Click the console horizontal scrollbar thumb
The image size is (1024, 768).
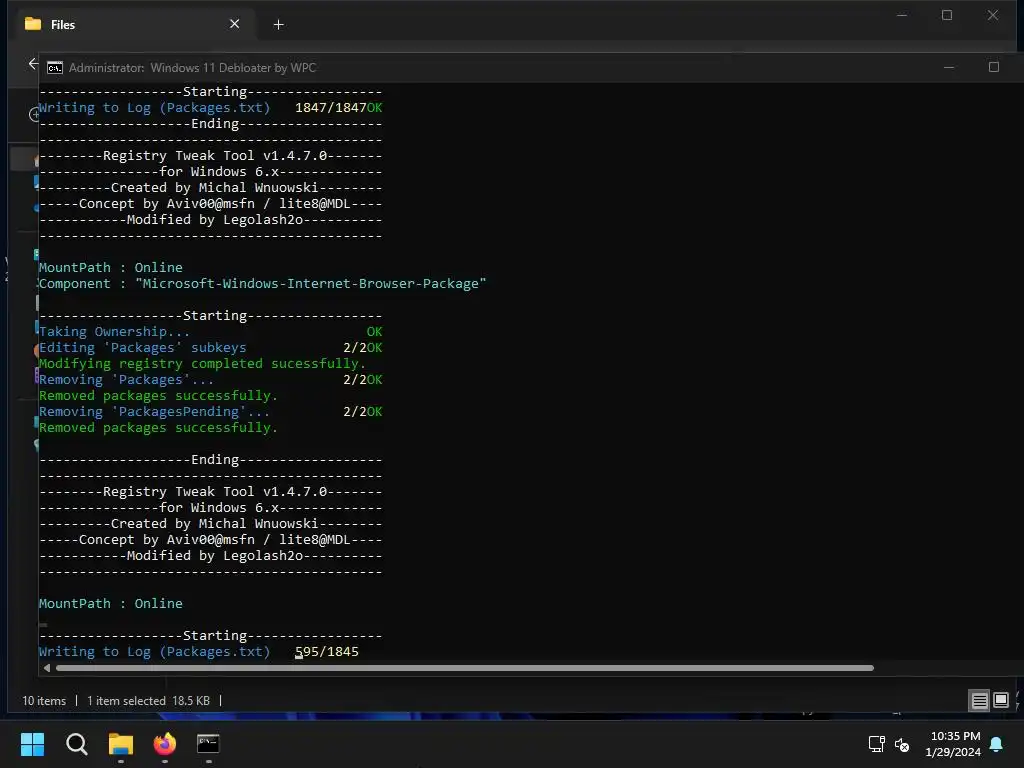coord(464,668)
